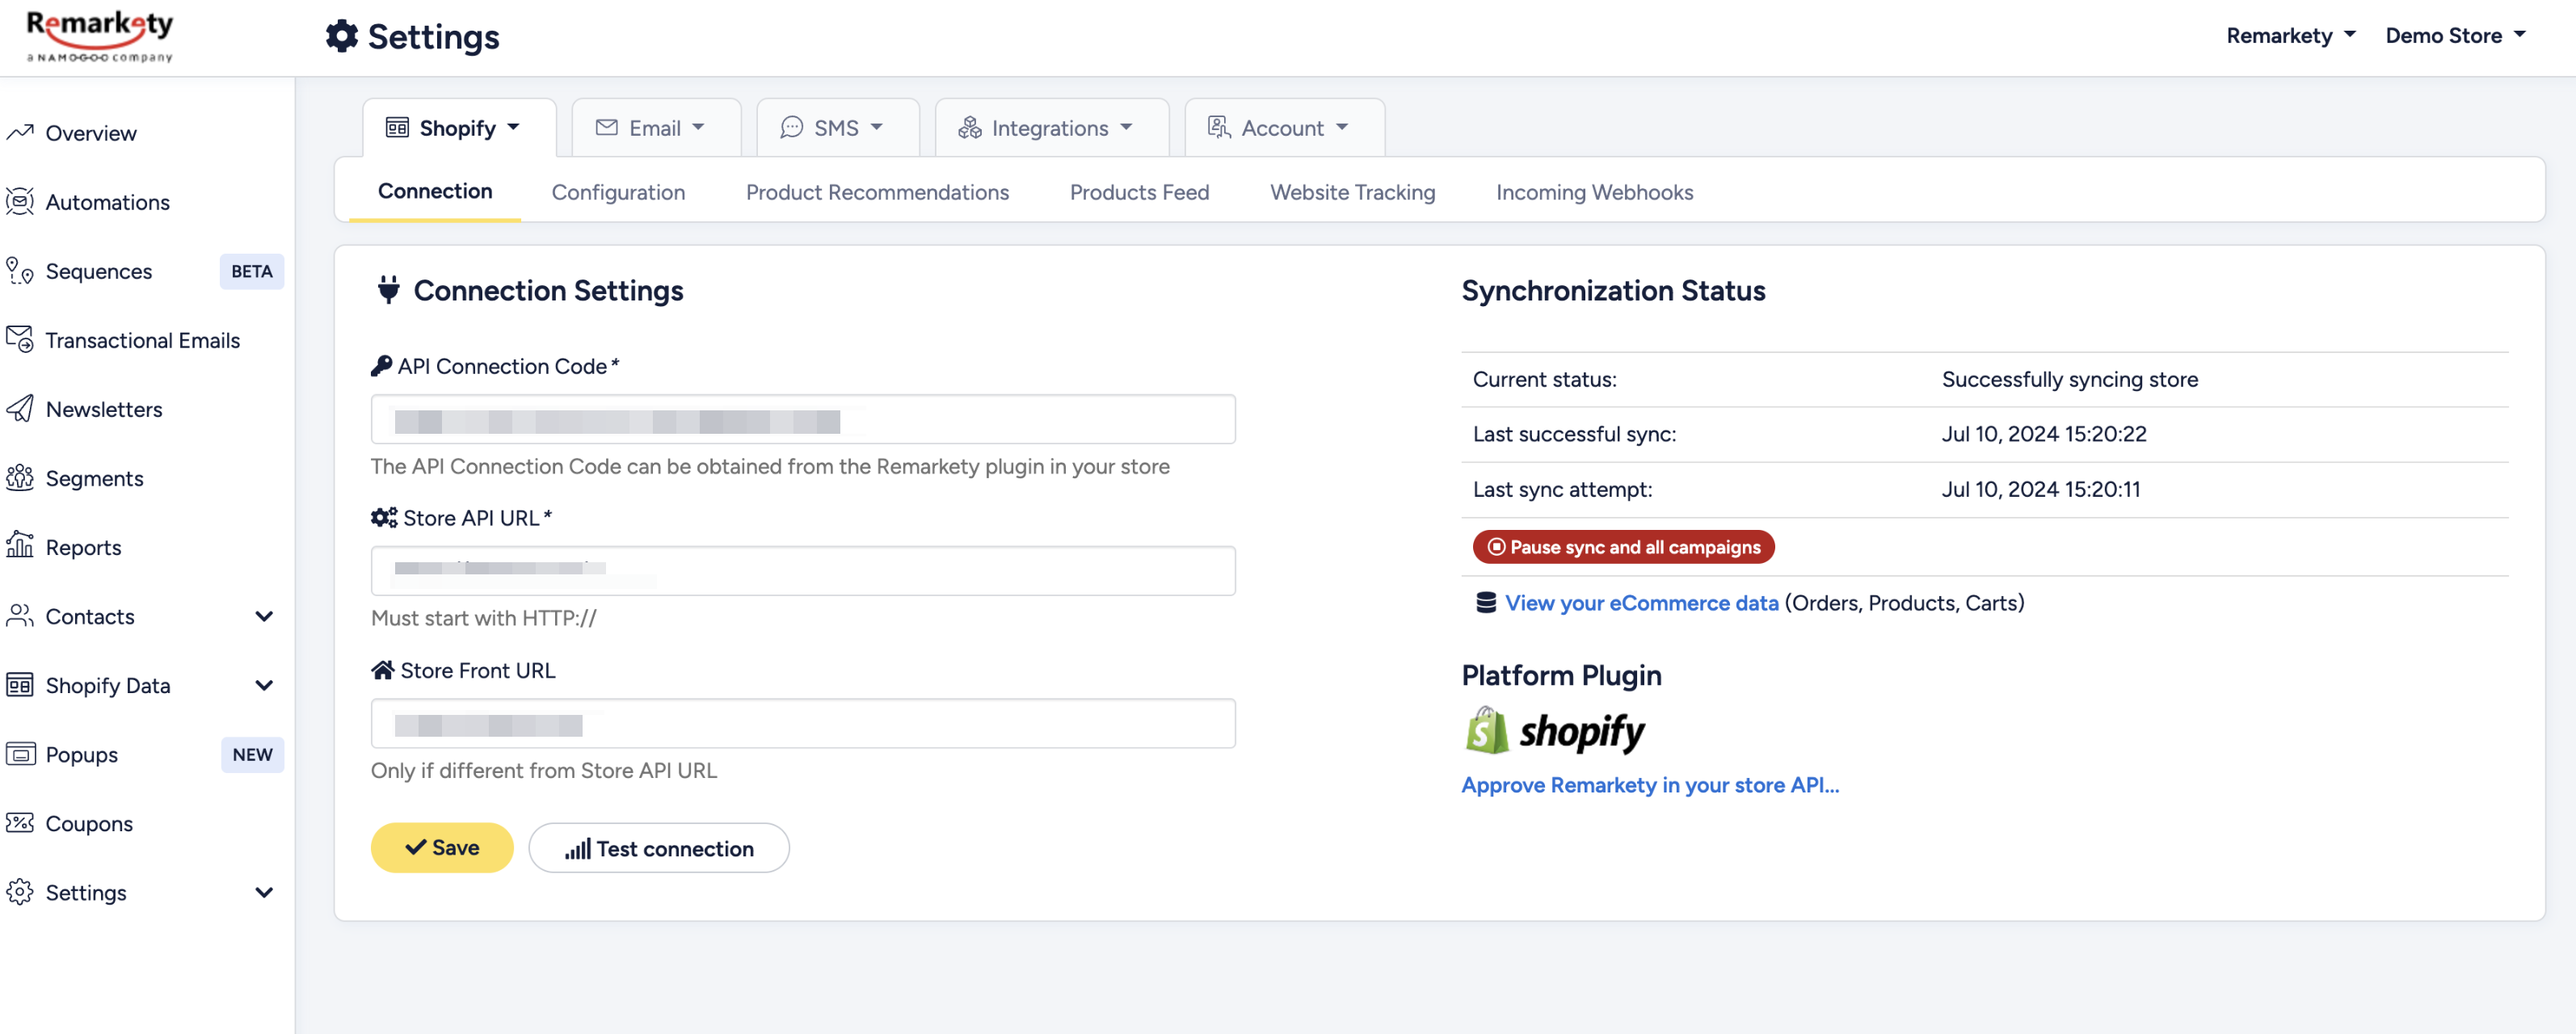Open the Demo Store dropdown
Viewport: 2576px width, 1034px height.
2455,35
